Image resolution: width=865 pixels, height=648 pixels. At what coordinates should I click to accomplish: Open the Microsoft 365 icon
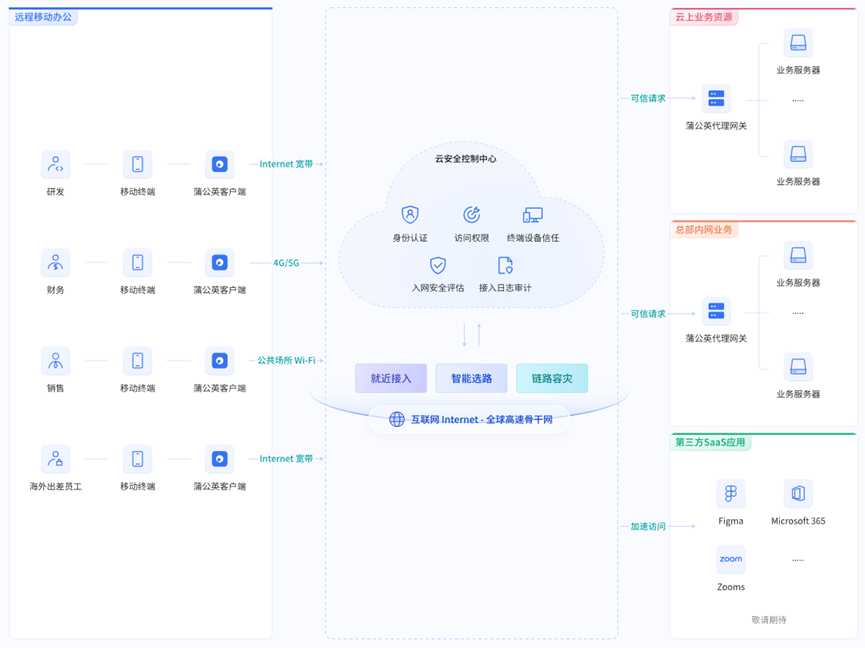(798, 494)
